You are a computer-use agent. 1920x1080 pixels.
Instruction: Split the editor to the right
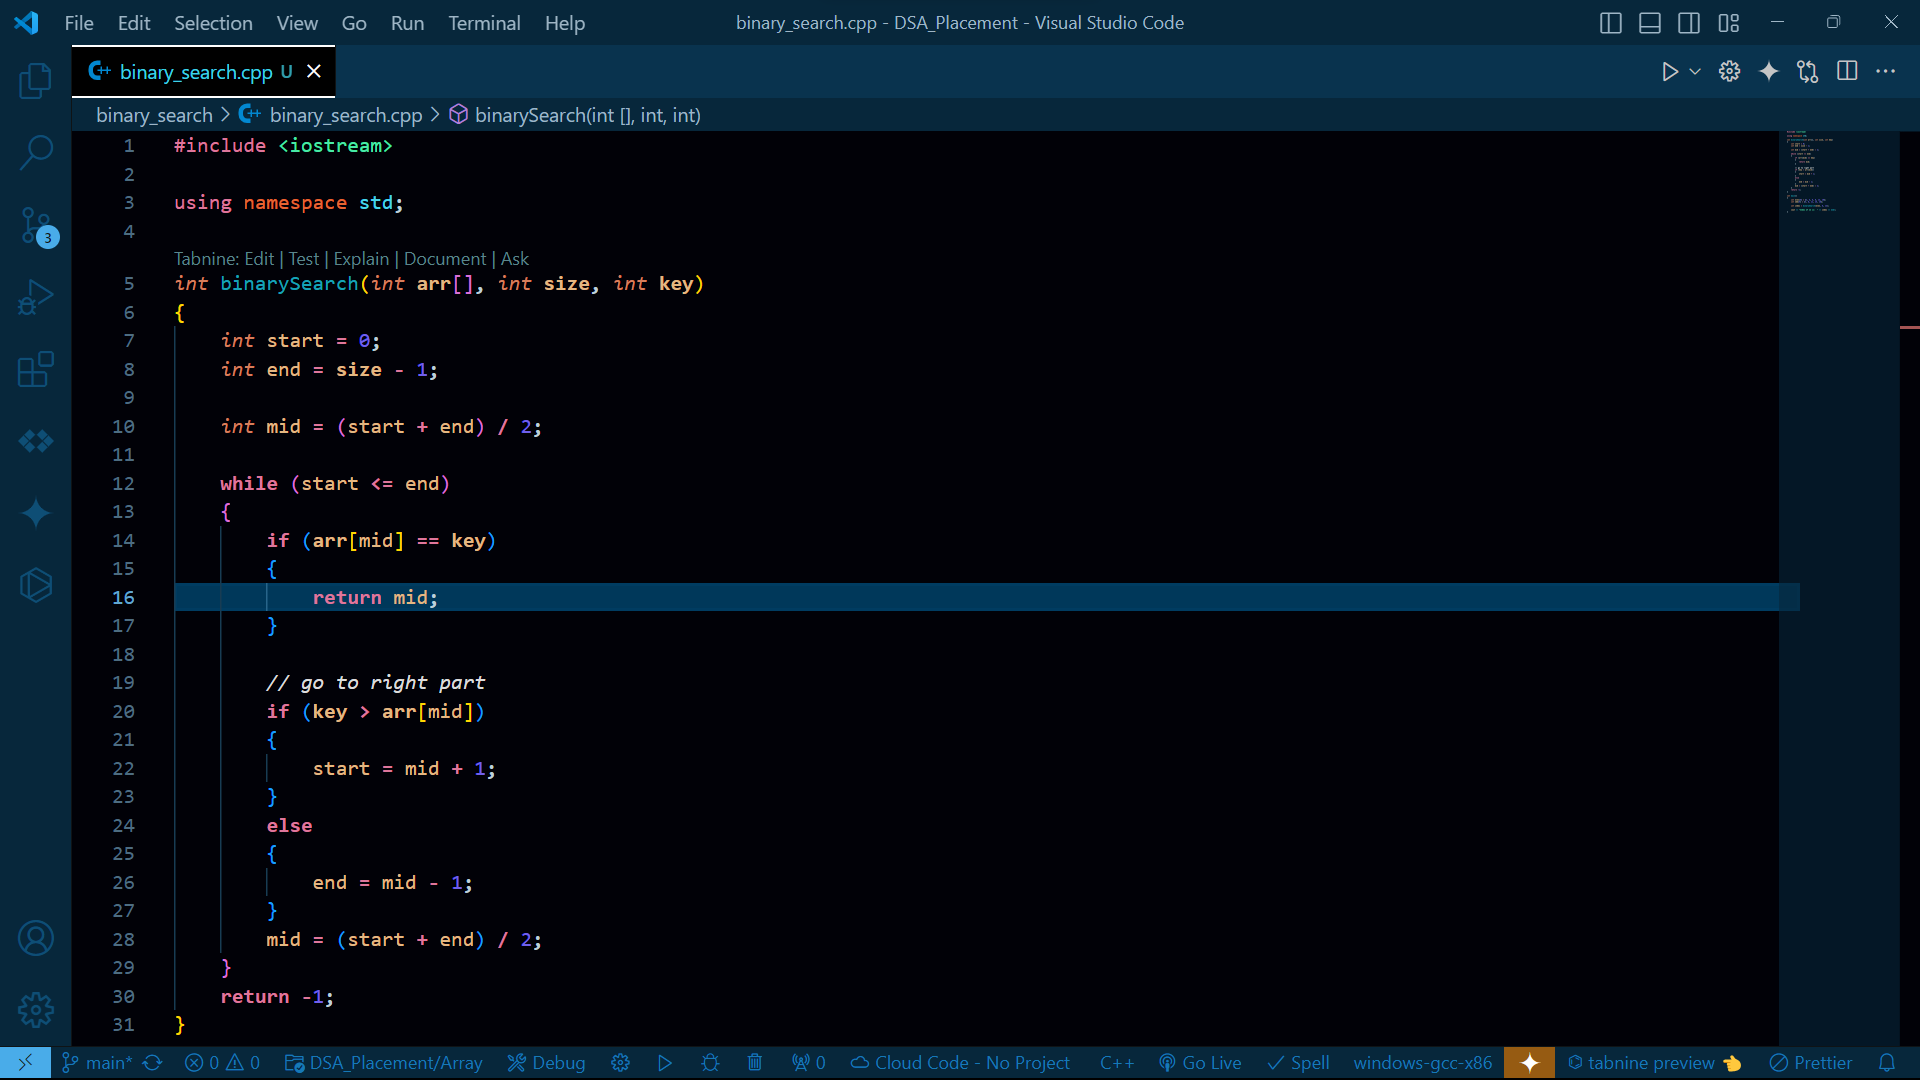pos(1847,71)
